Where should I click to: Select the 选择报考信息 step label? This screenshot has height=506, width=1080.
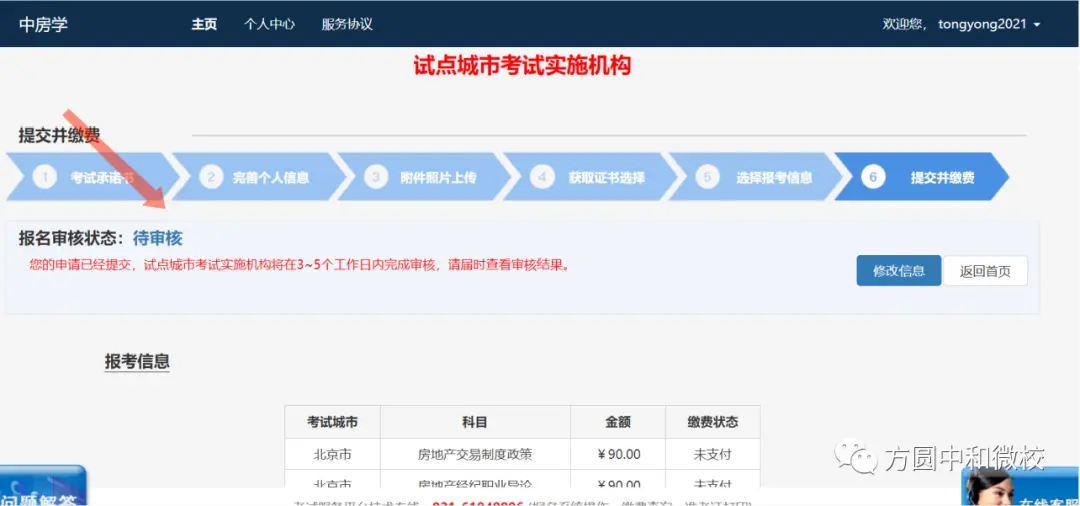click(774, 178)
